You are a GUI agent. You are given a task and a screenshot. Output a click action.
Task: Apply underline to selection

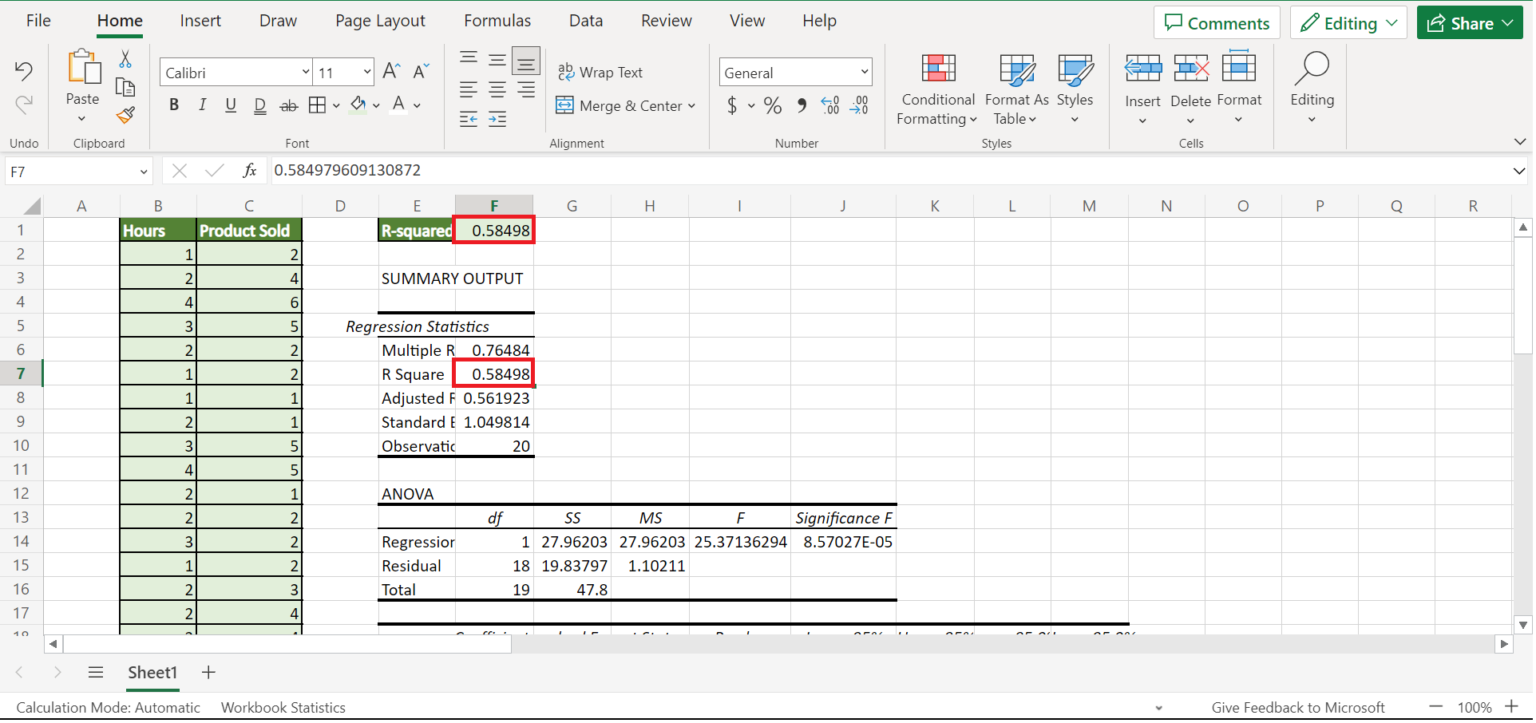229,104
